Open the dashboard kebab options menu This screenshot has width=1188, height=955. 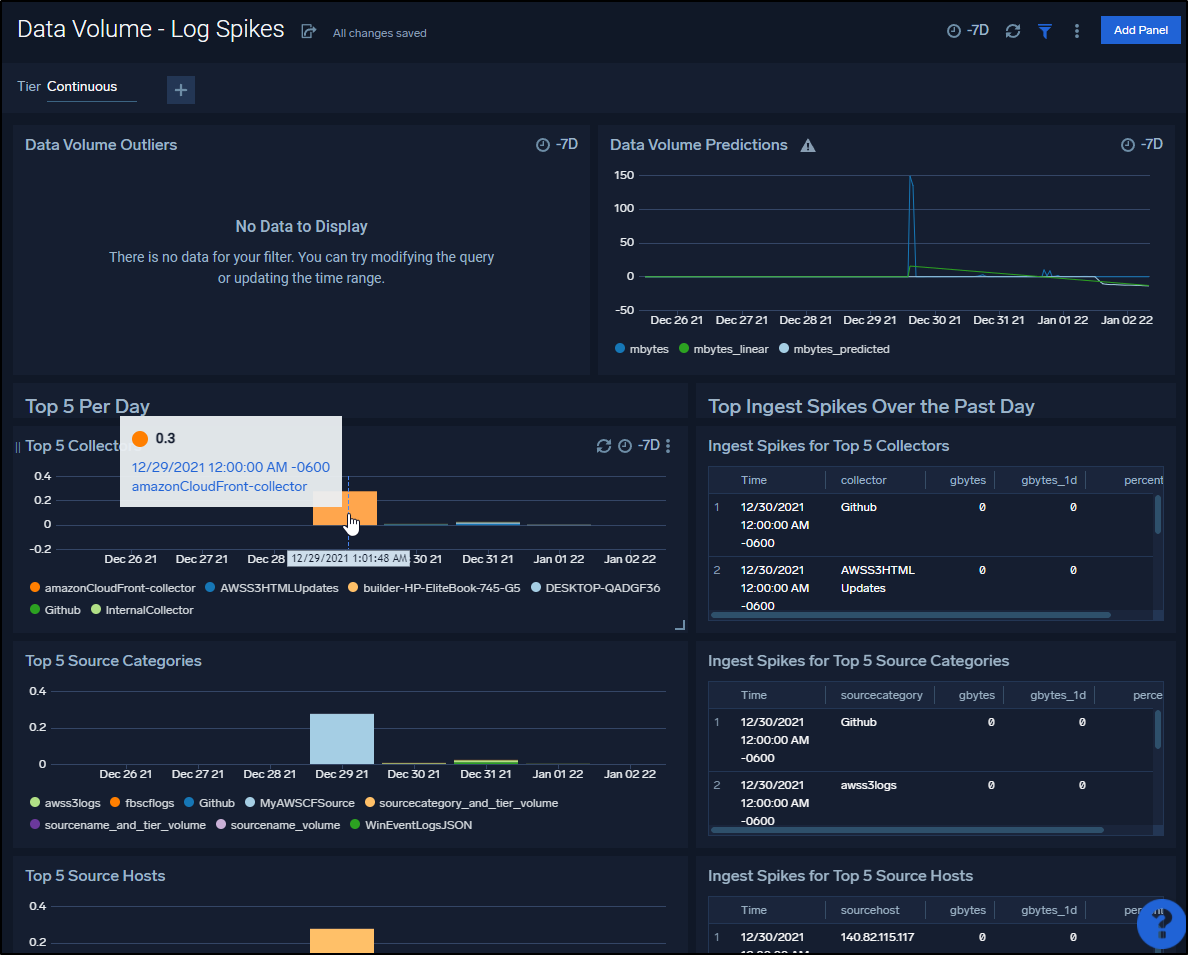1077,31
